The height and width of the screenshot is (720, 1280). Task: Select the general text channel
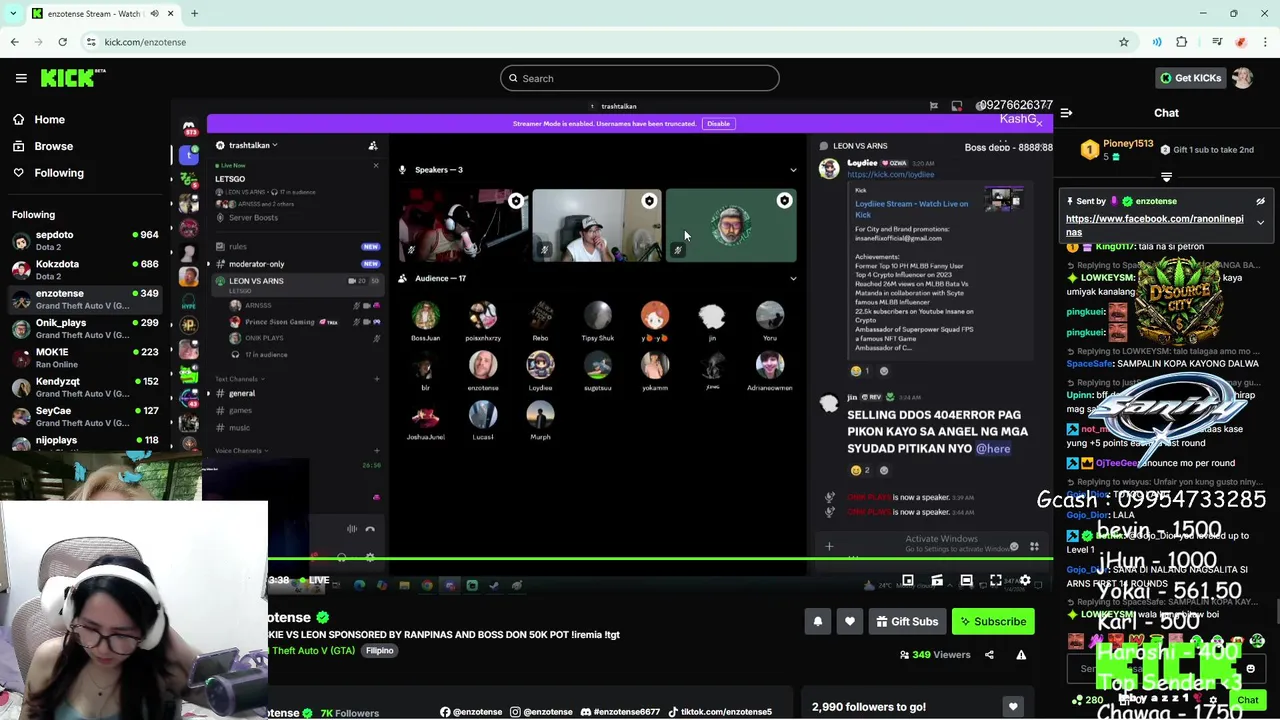pos(242,393)
